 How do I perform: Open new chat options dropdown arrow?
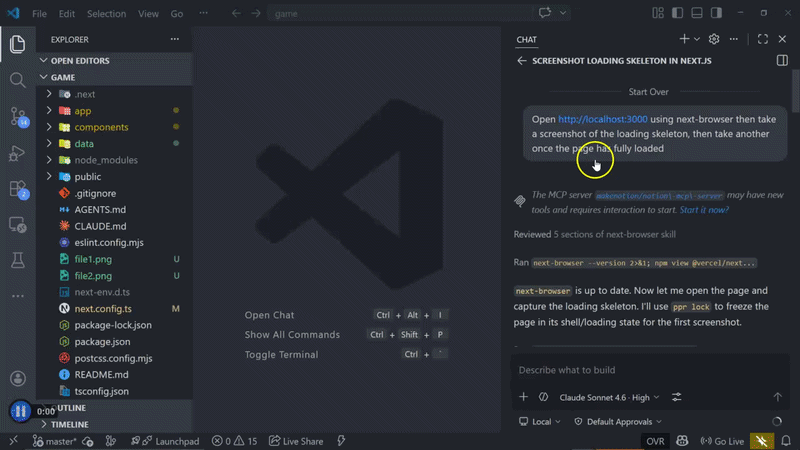(x=696, y=39)
